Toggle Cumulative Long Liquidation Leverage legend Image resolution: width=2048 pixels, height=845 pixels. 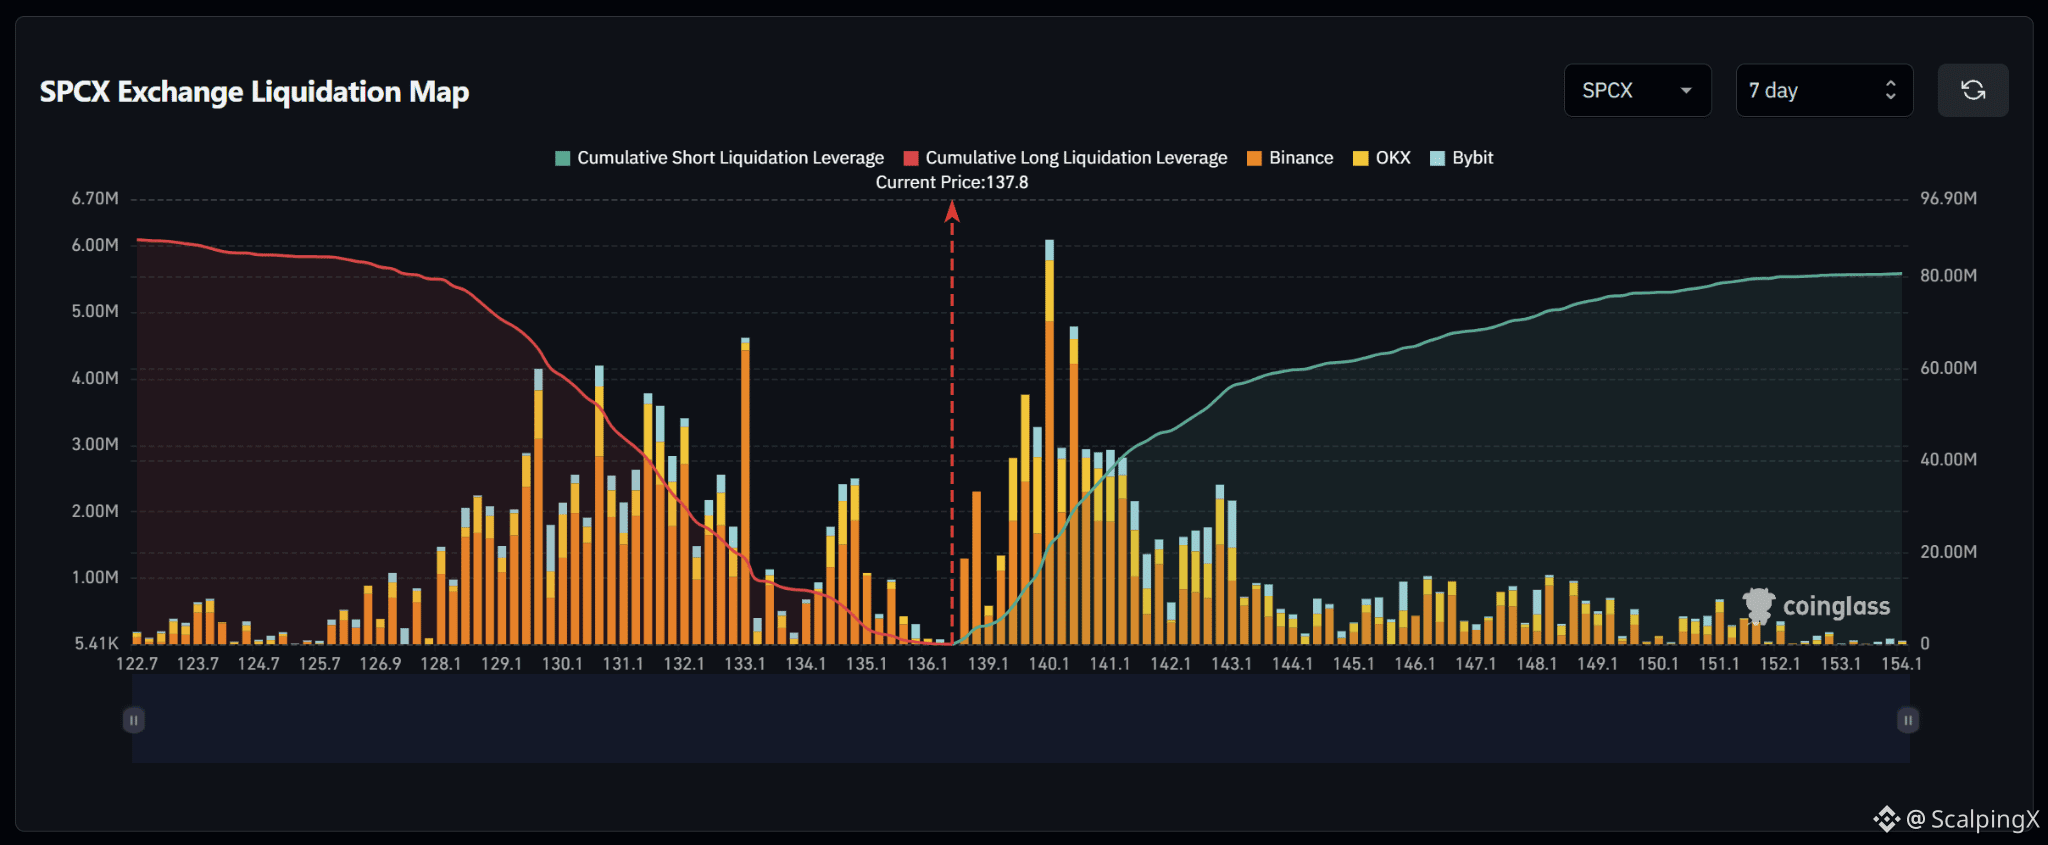pyautogui.click(x=1065, y=158)
